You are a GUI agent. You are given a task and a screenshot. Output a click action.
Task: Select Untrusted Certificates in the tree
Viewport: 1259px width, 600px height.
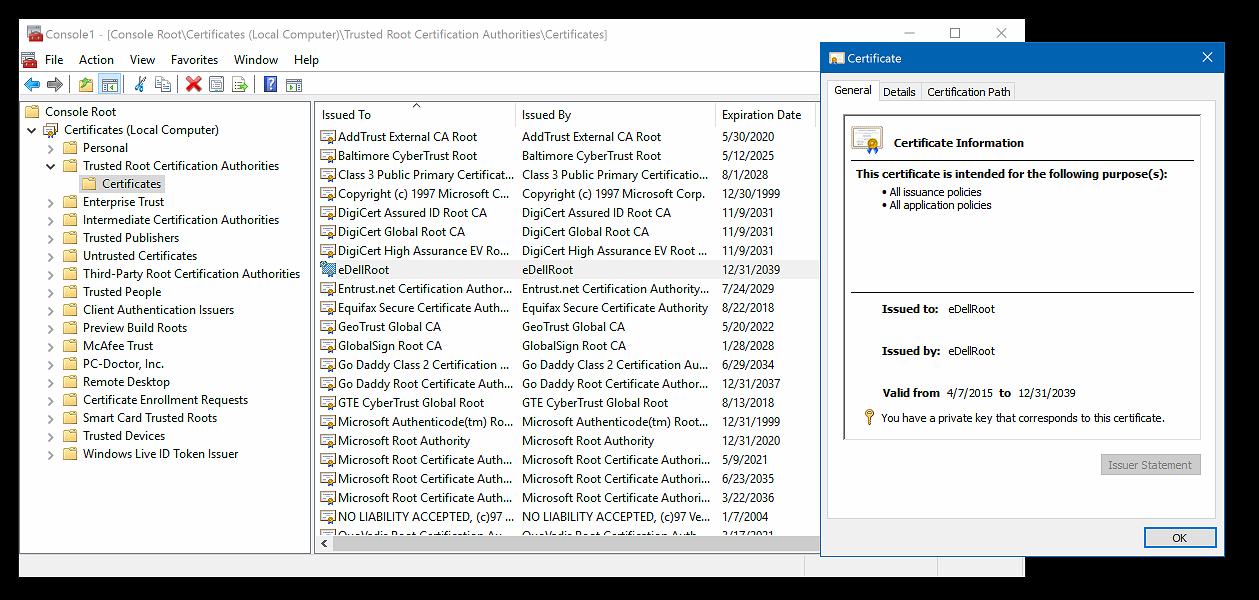click(x=140, y=256)
